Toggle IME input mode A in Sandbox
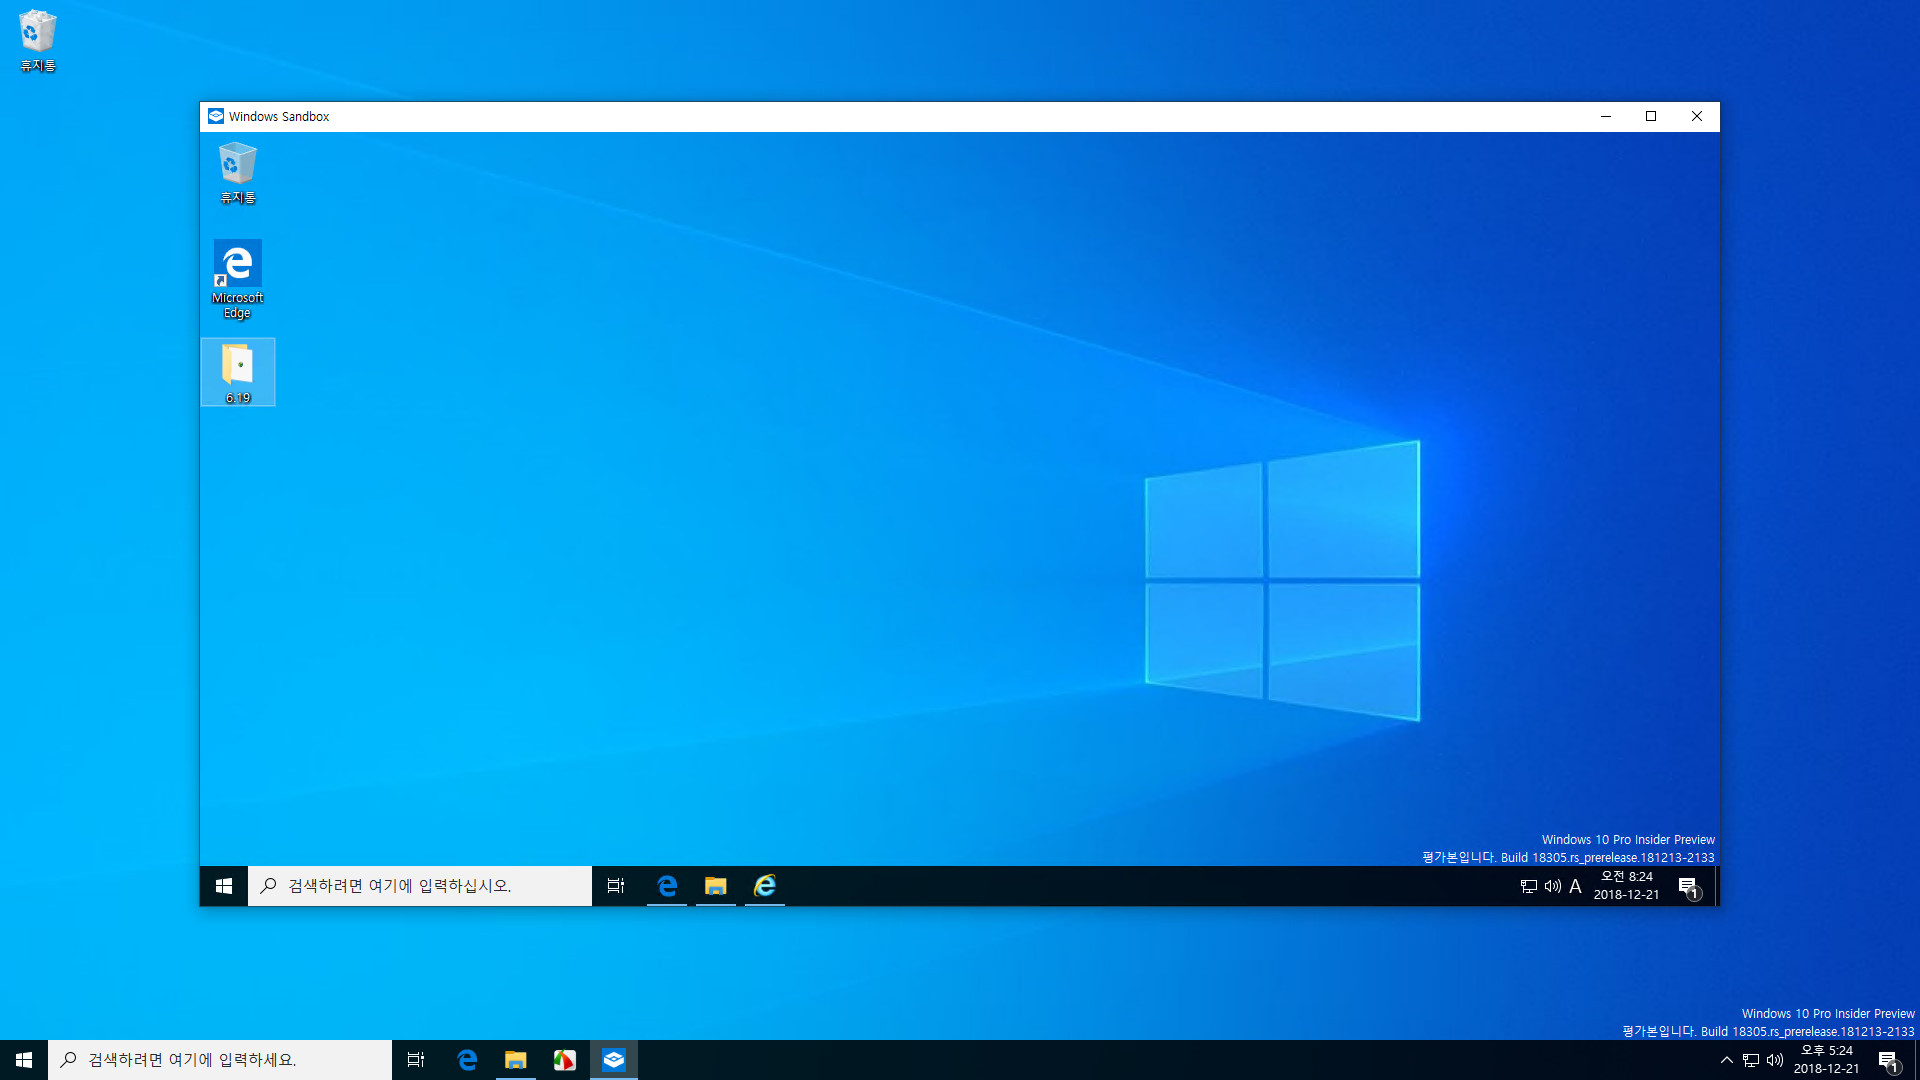The width and height of the screenshot is (1920, 1080). point(1576,886)
